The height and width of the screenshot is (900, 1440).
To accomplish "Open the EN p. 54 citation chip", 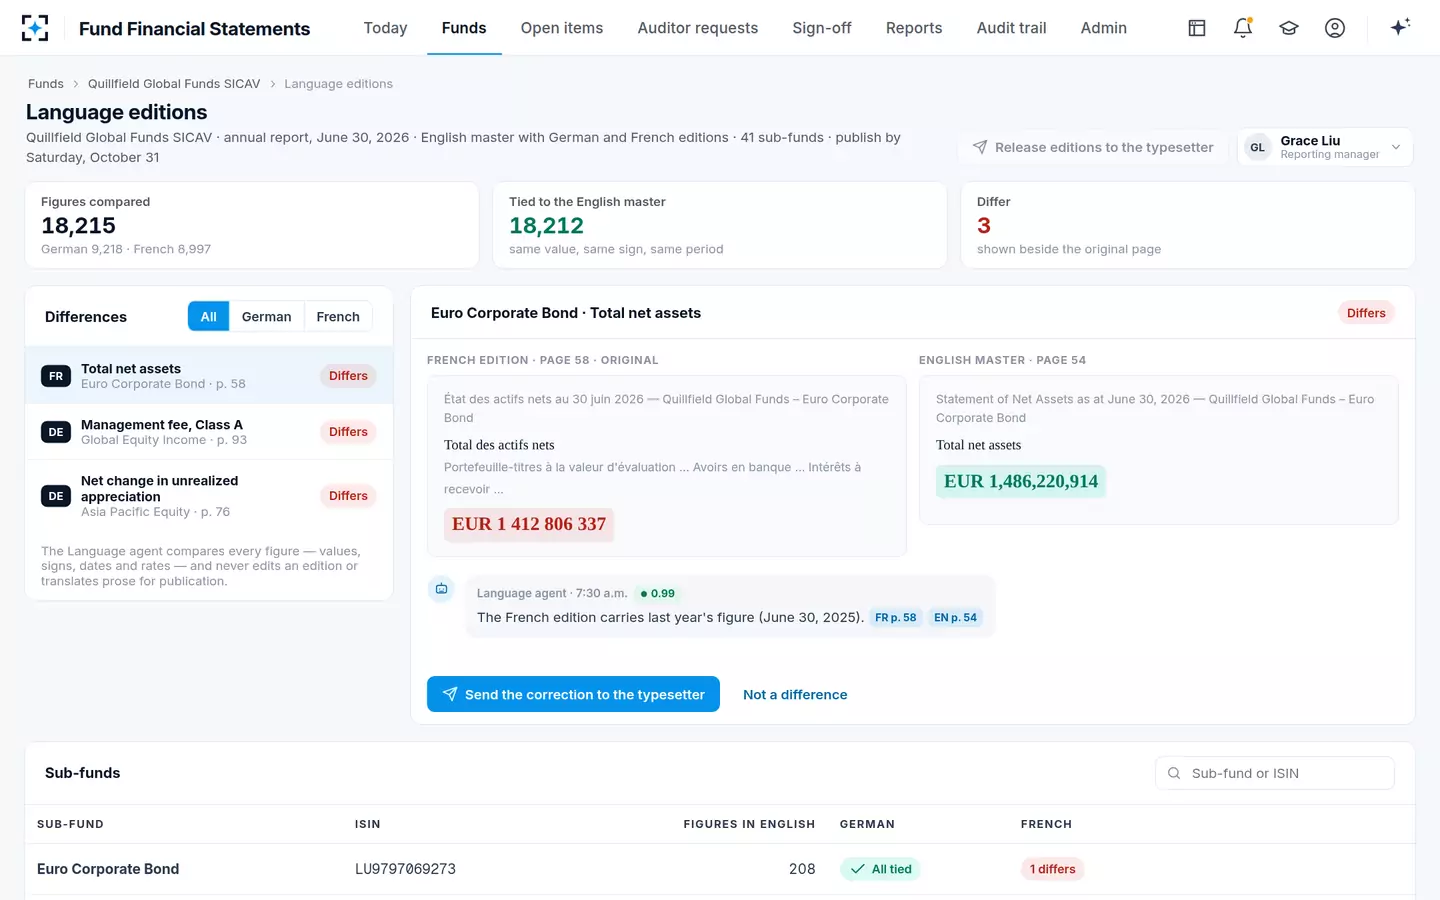I will (x=955, y=618).
